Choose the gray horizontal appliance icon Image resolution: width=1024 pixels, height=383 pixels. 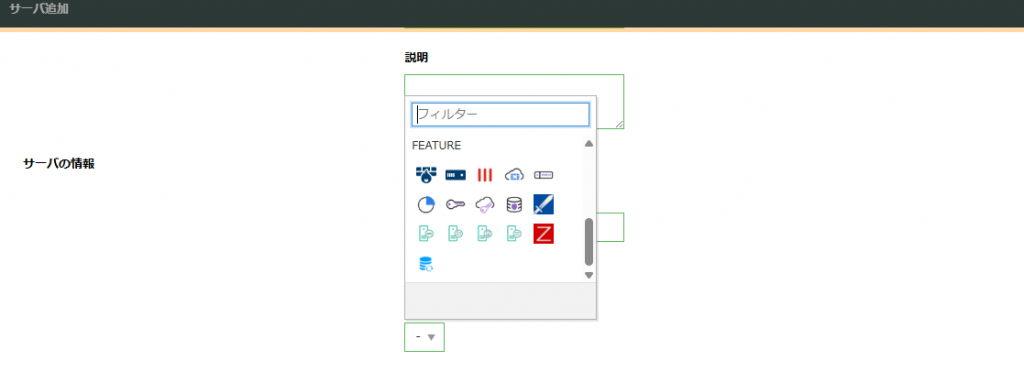[543, 175]
